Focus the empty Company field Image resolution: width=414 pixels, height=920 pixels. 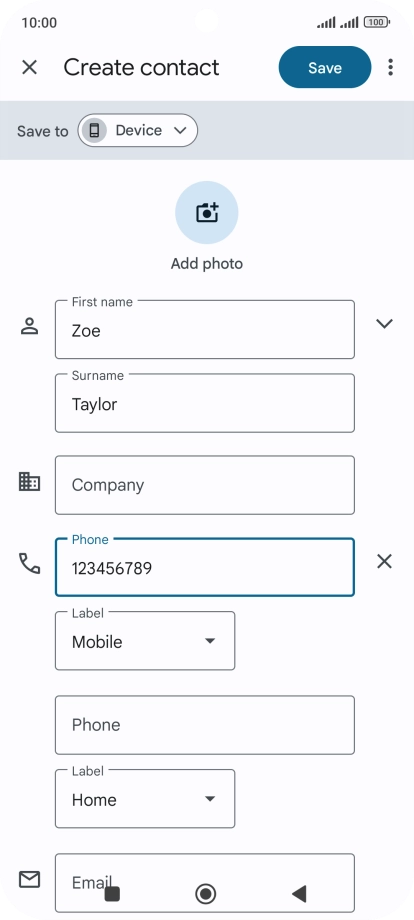tap(205, 485)
